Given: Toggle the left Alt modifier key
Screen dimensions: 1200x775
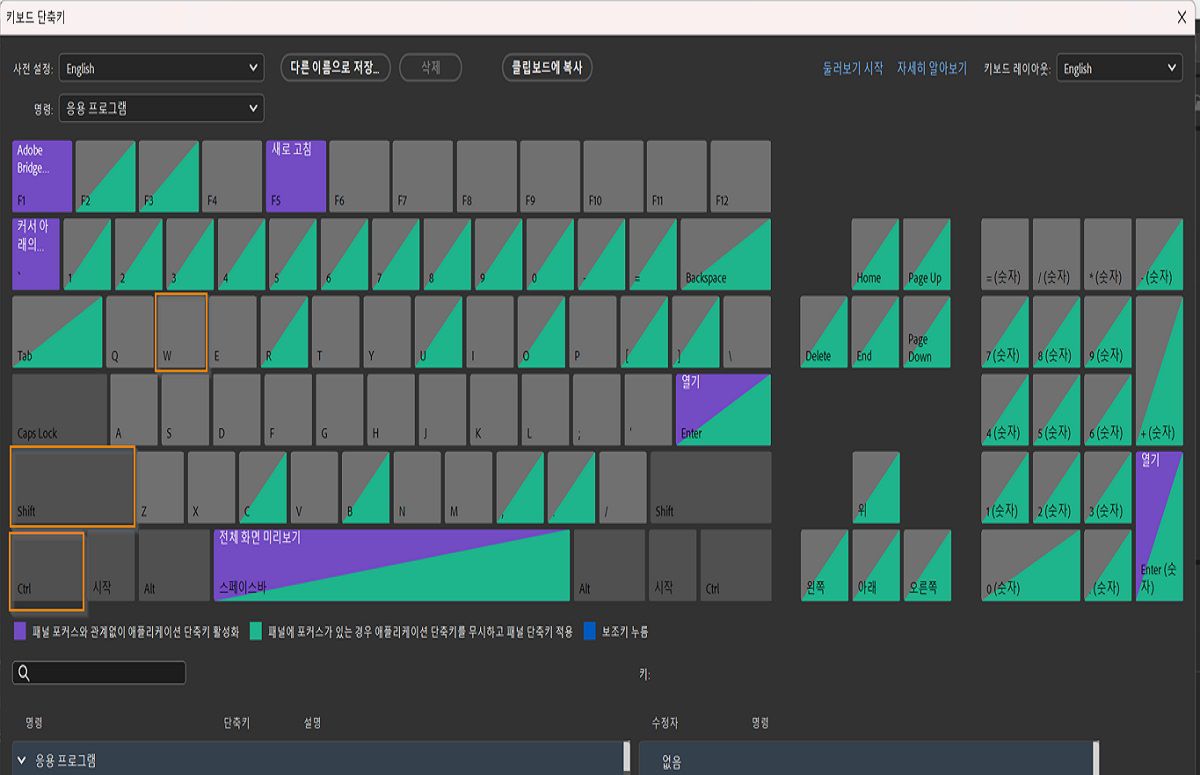Looking at the screenshot, I should [174, 566].
